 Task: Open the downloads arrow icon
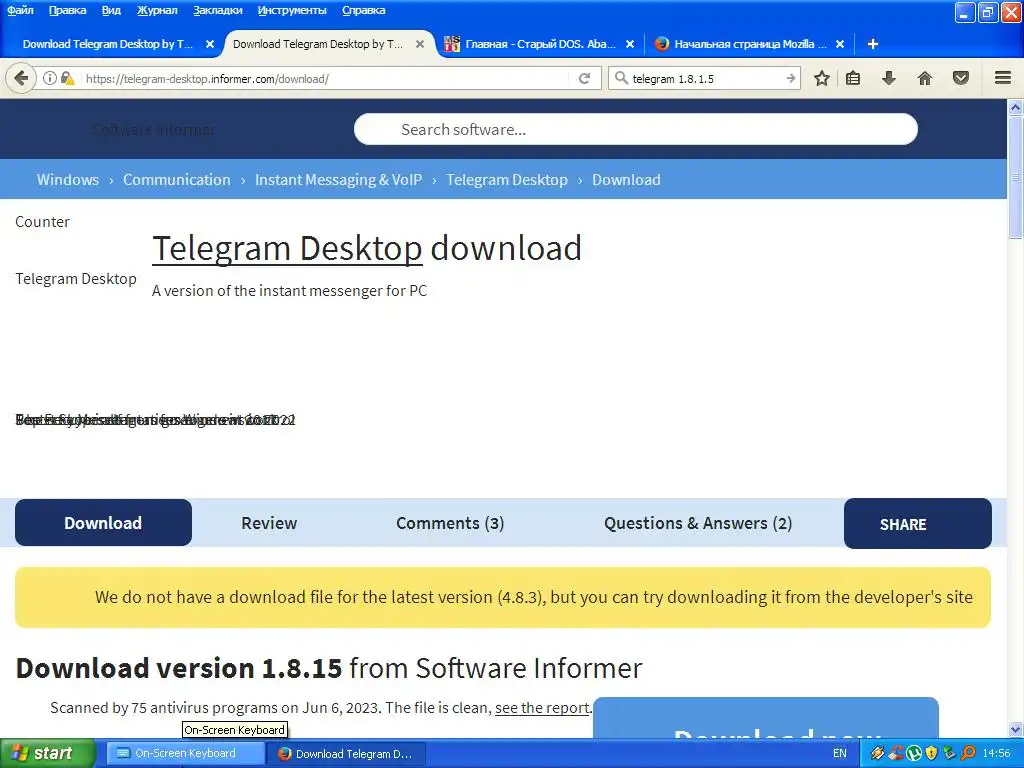[x=888, y=78]
